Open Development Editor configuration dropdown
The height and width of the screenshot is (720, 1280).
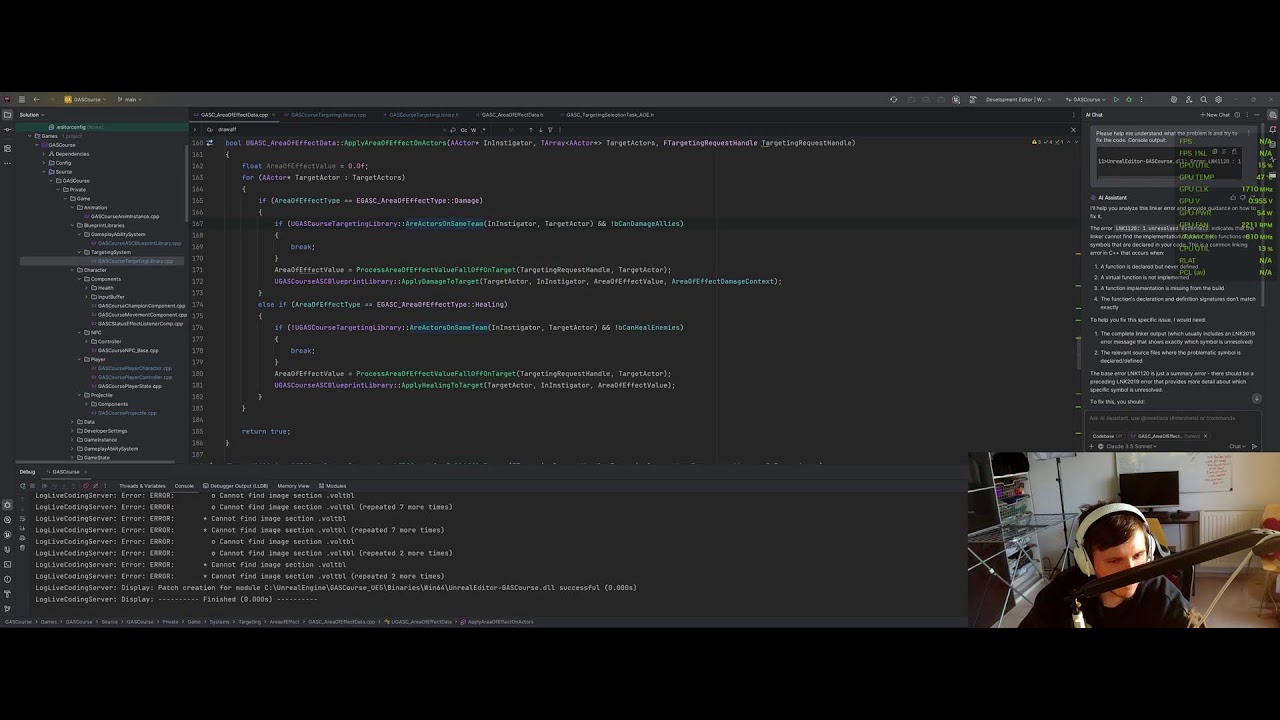coord(1018,99)
